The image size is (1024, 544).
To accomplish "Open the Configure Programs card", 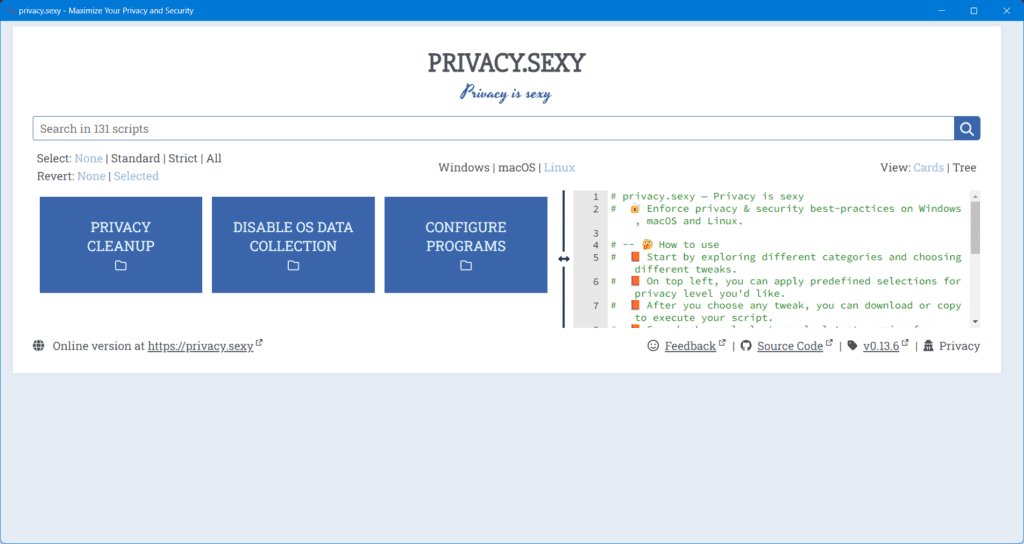I will pyautogui.click(x=466, y=245).
